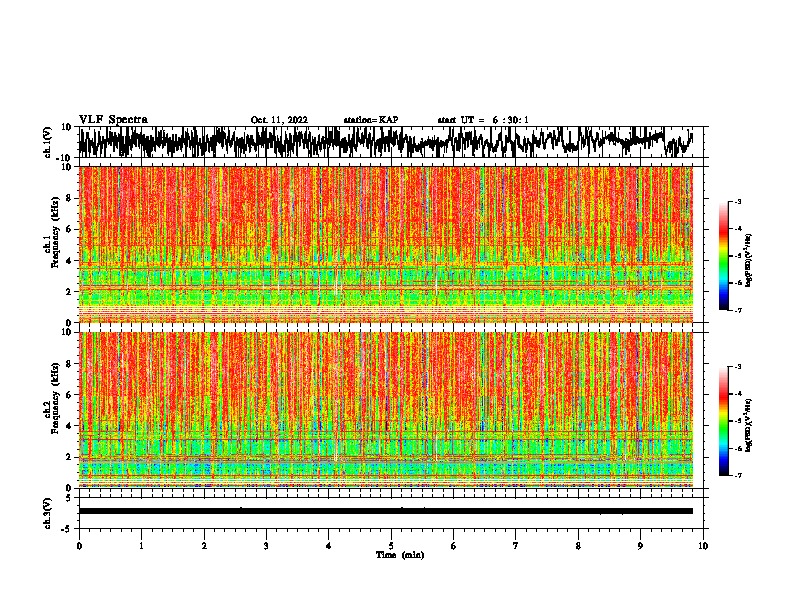
Task: Click time axis tick label "9"
Action: (640, 546)
